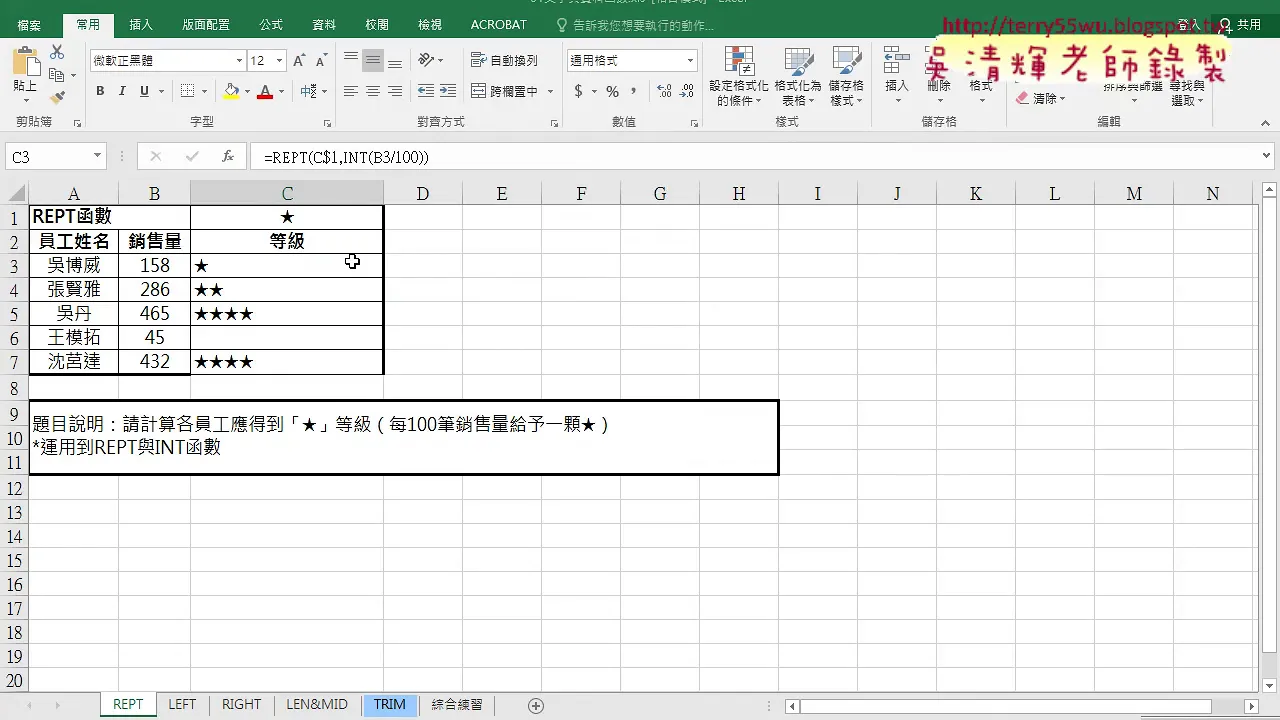Click the 共用 Share button
The height and width of the screenshot is (720, 1280).
(x=1241, y=25)
